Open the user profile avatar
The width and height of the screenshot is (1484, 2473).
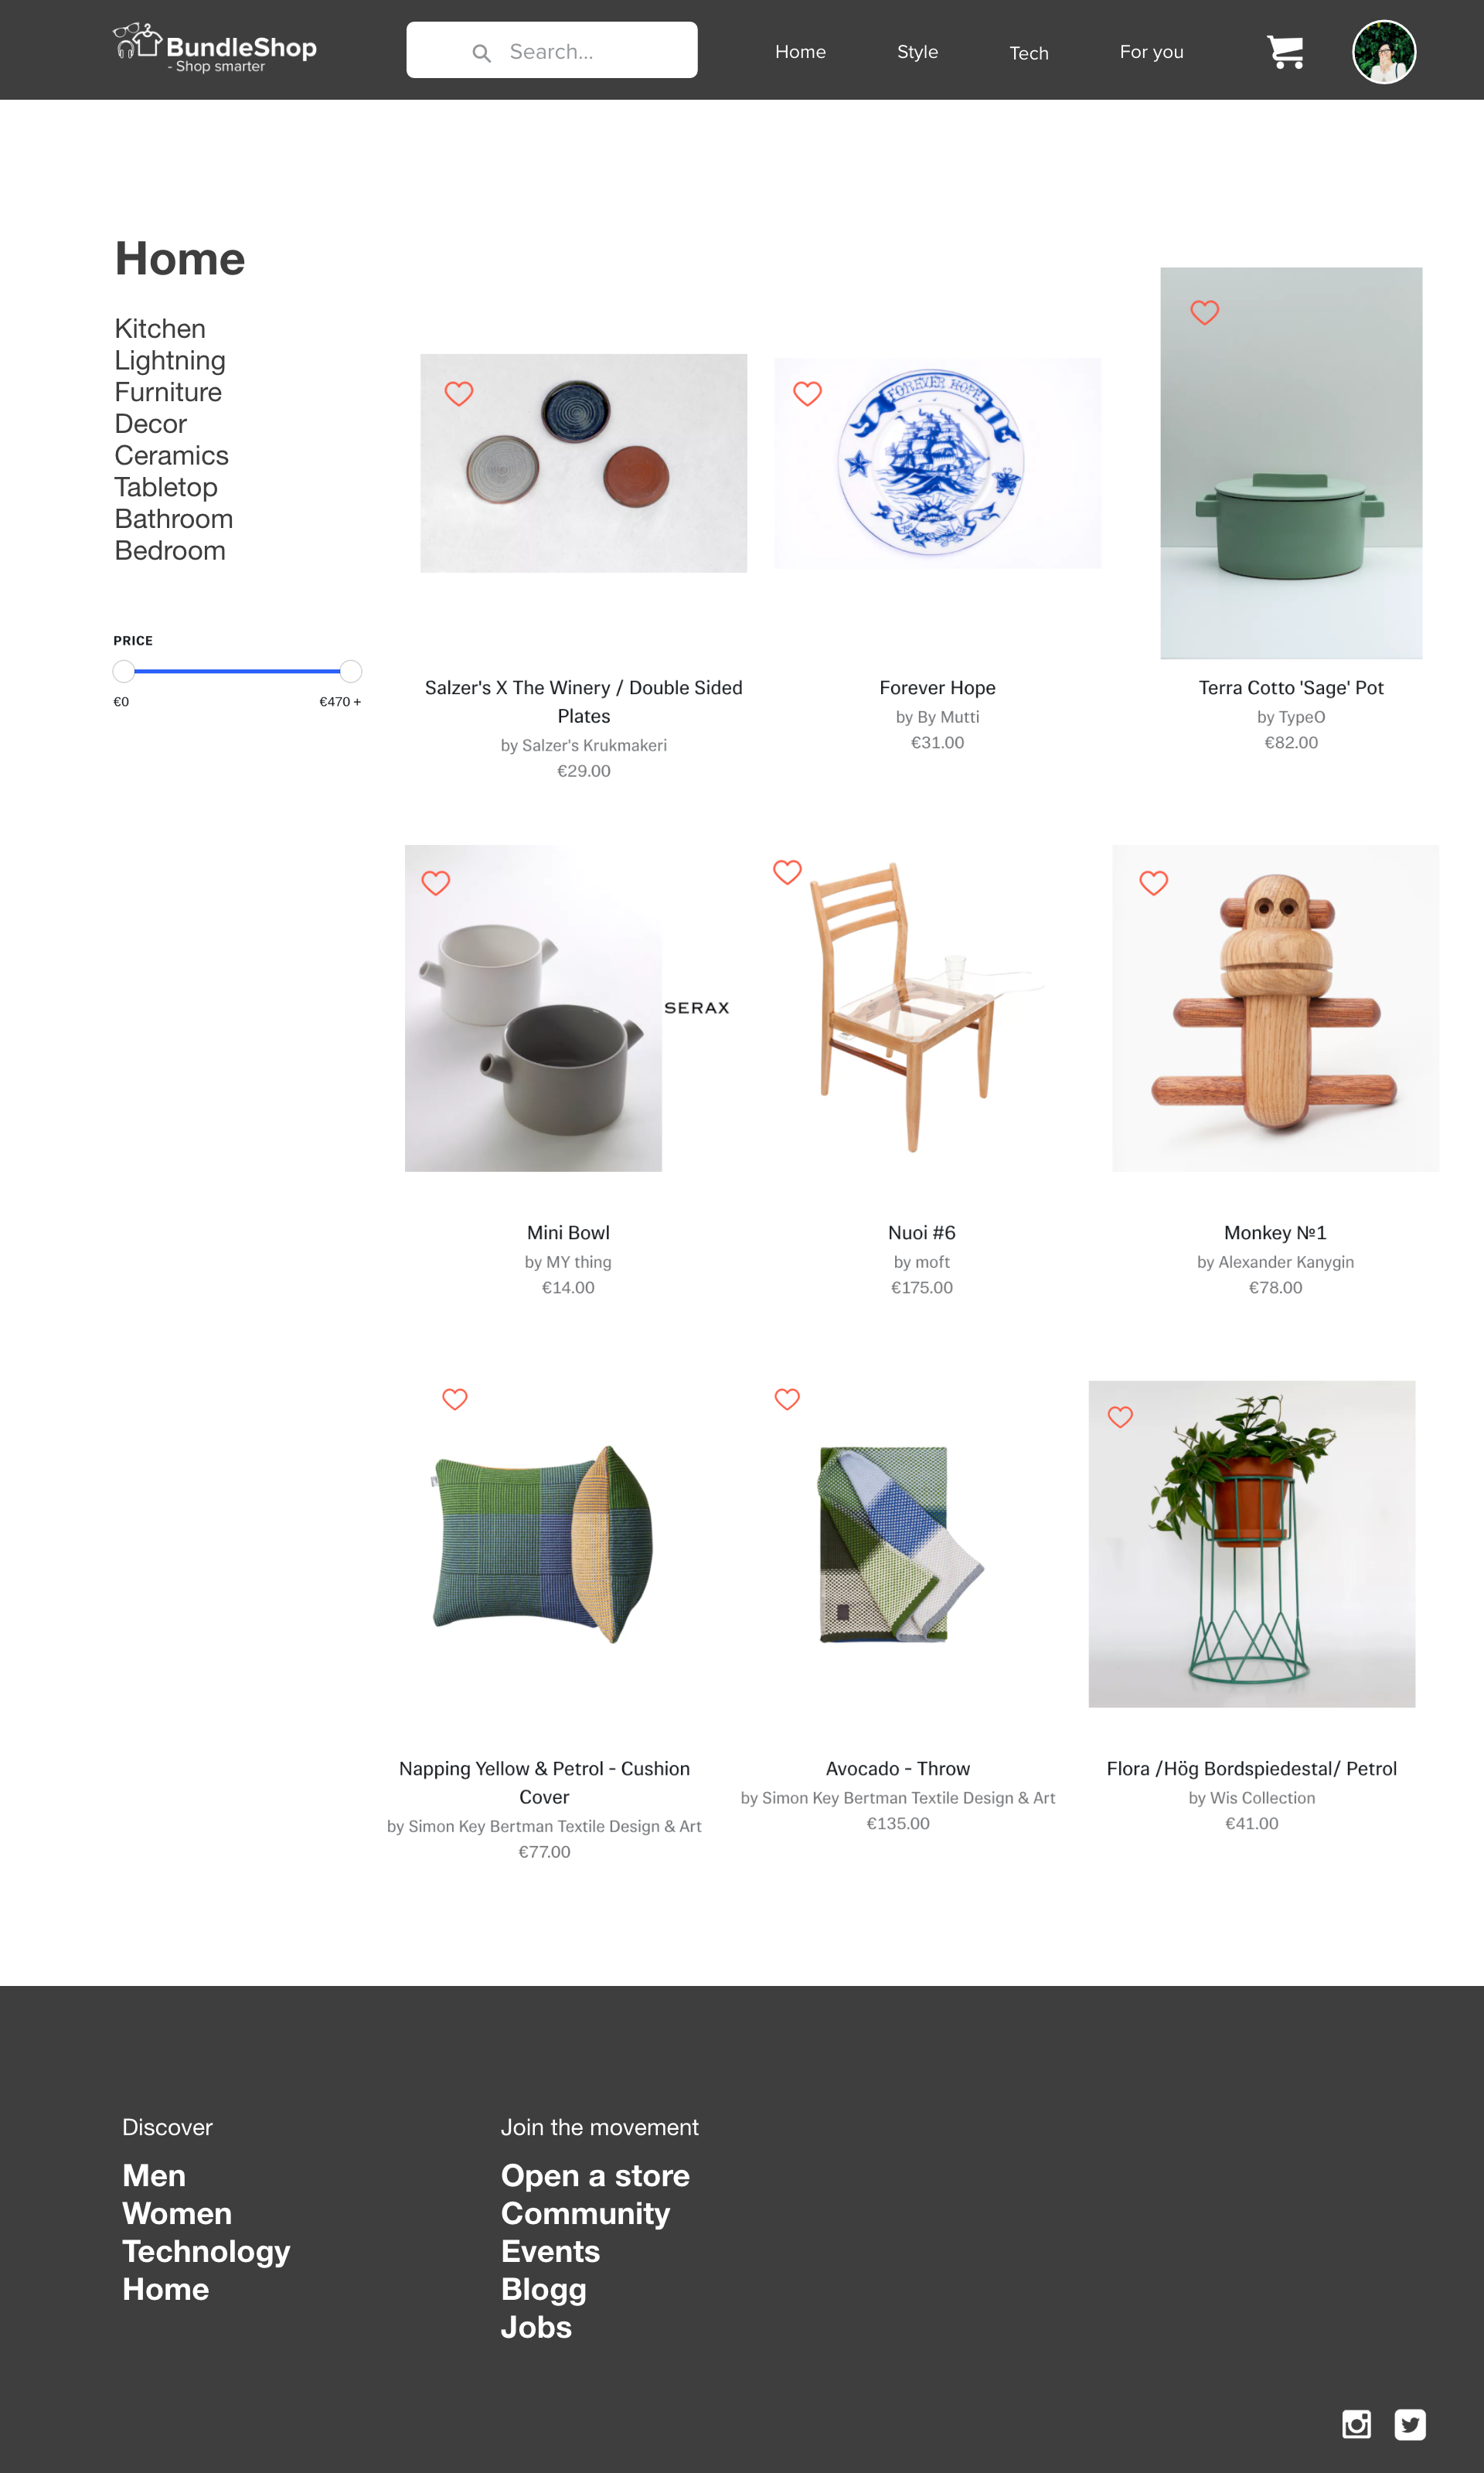(1384, 52)
